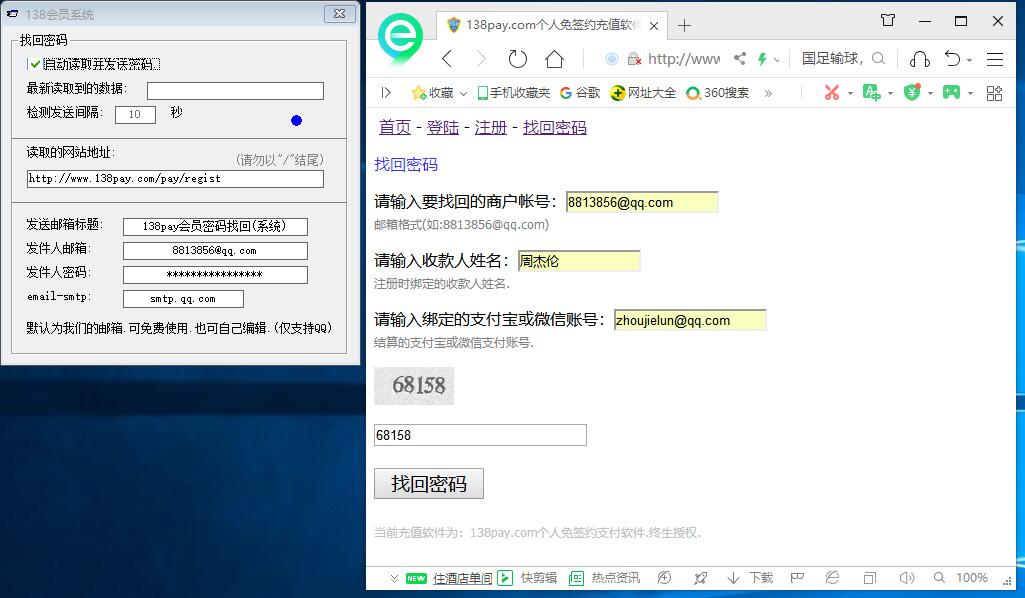Expand the status bar double-chevron on the left
1025x598 pixels.
(394, 578)
